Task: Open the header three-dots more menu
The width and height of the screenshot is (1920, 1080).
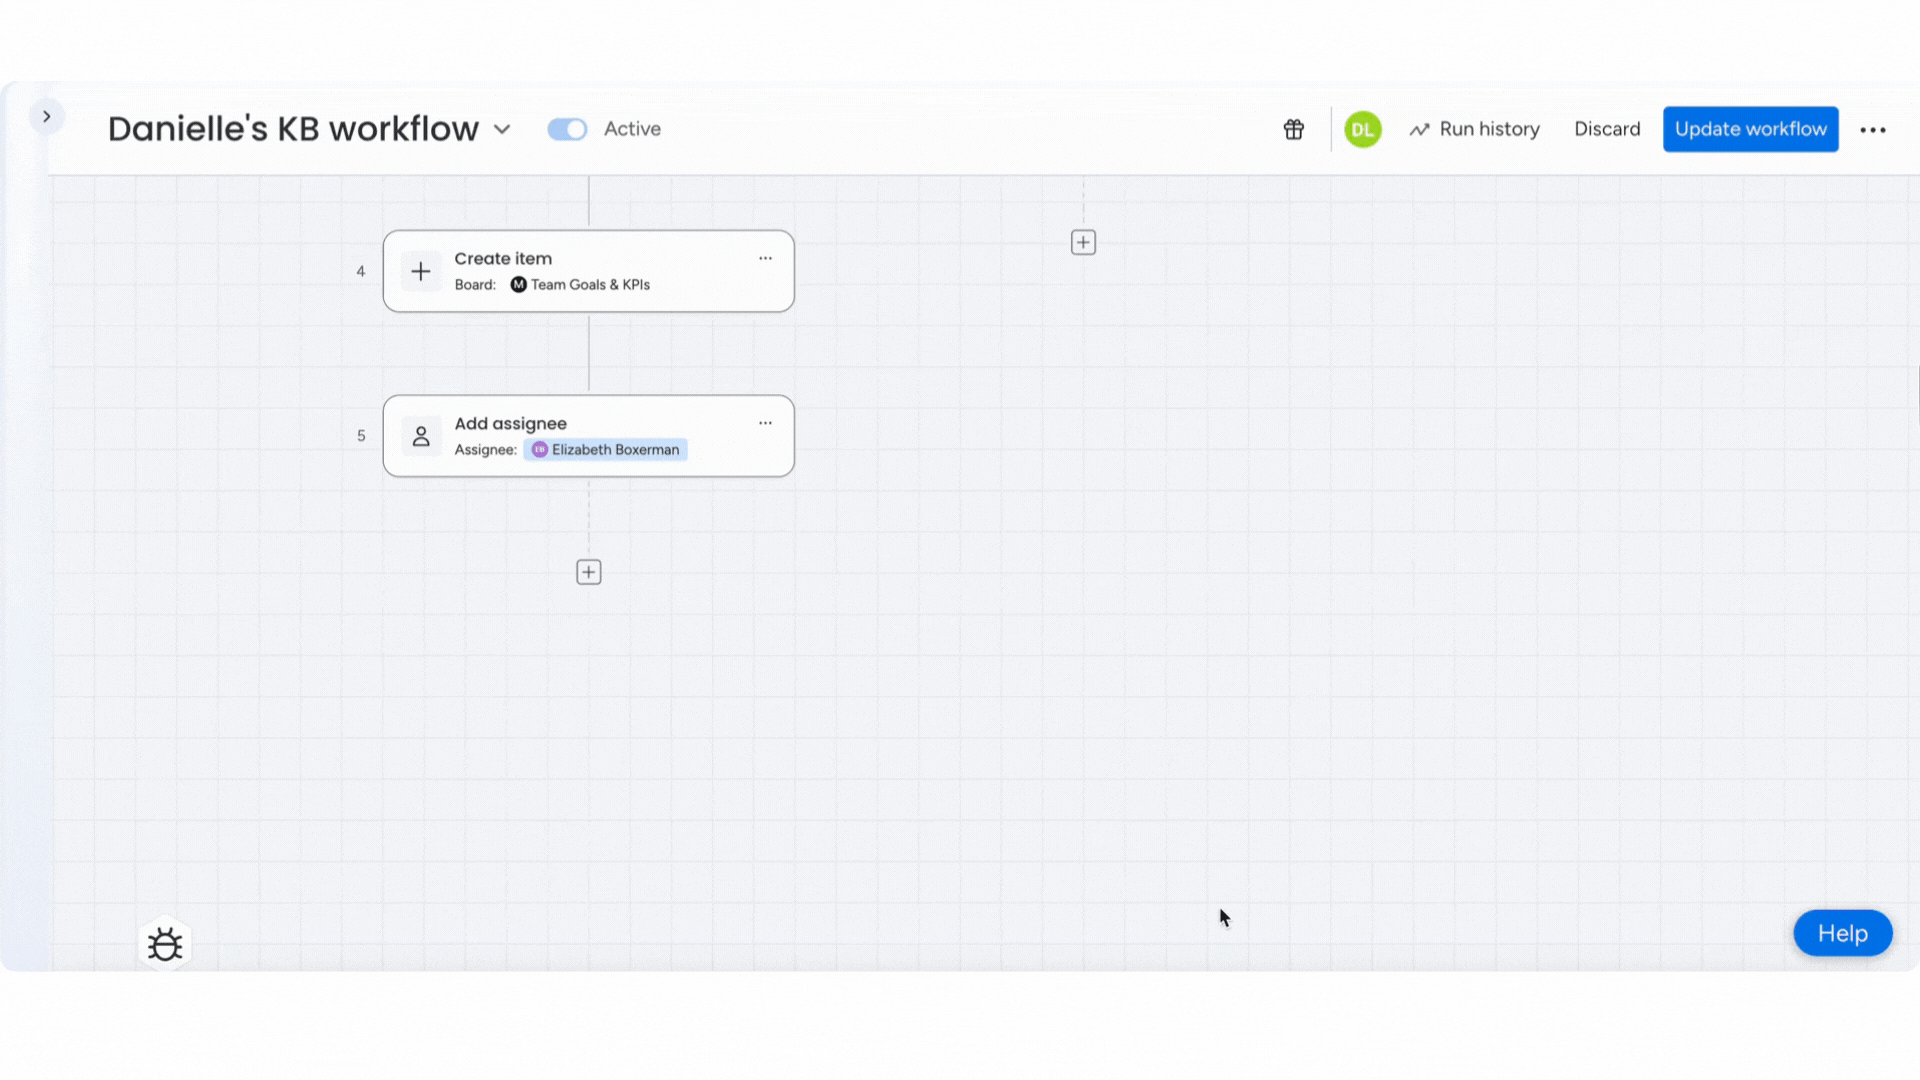Action: 1873,129
